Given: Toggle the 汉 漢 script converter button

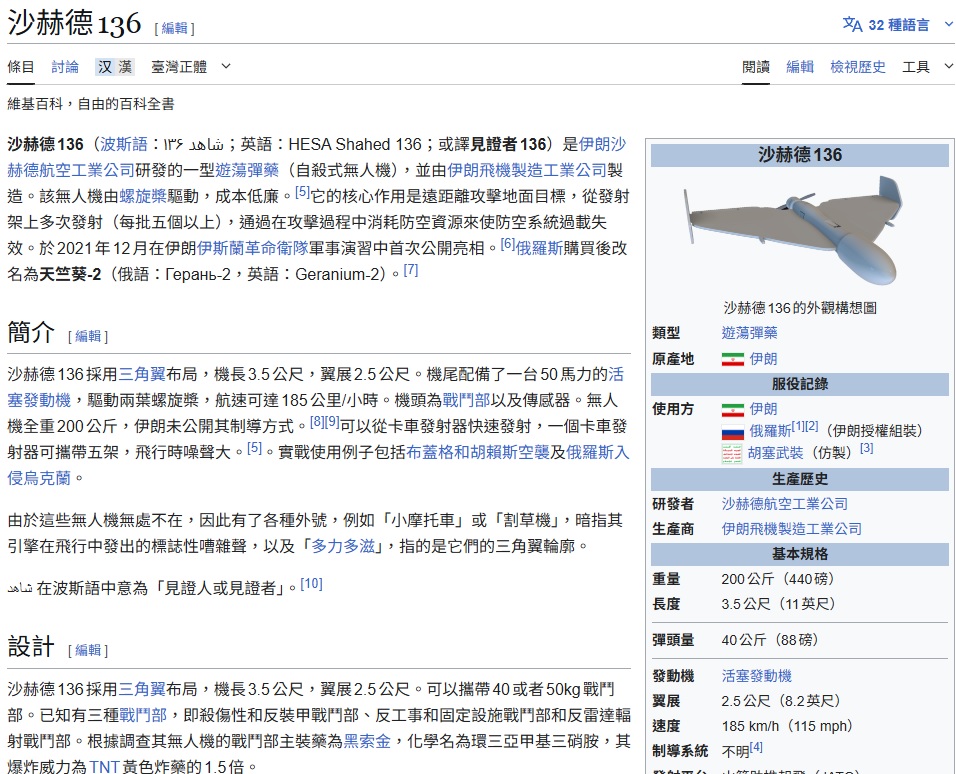Looking at the screenshot, I should [x=115, y=67].
